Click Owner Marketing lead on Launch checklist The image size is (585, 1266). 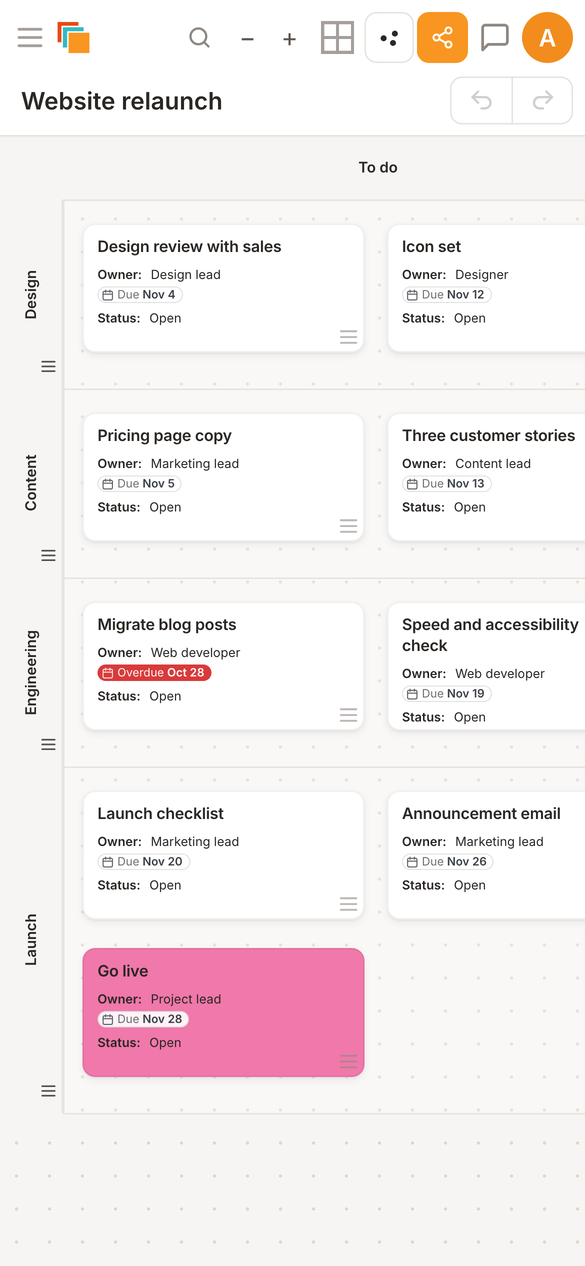click(x=168, y=842)
